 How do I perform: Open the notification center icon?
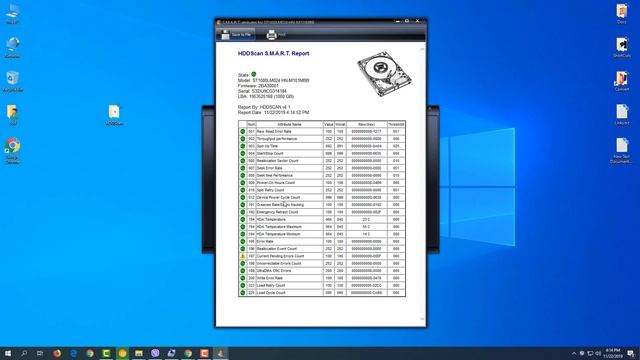point(631,353)
